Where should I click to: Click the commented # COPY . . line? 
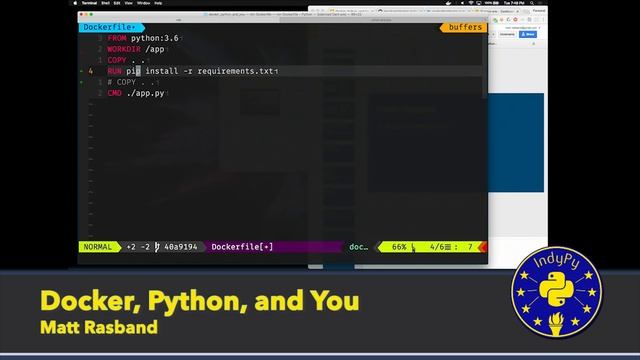(131, 82)
